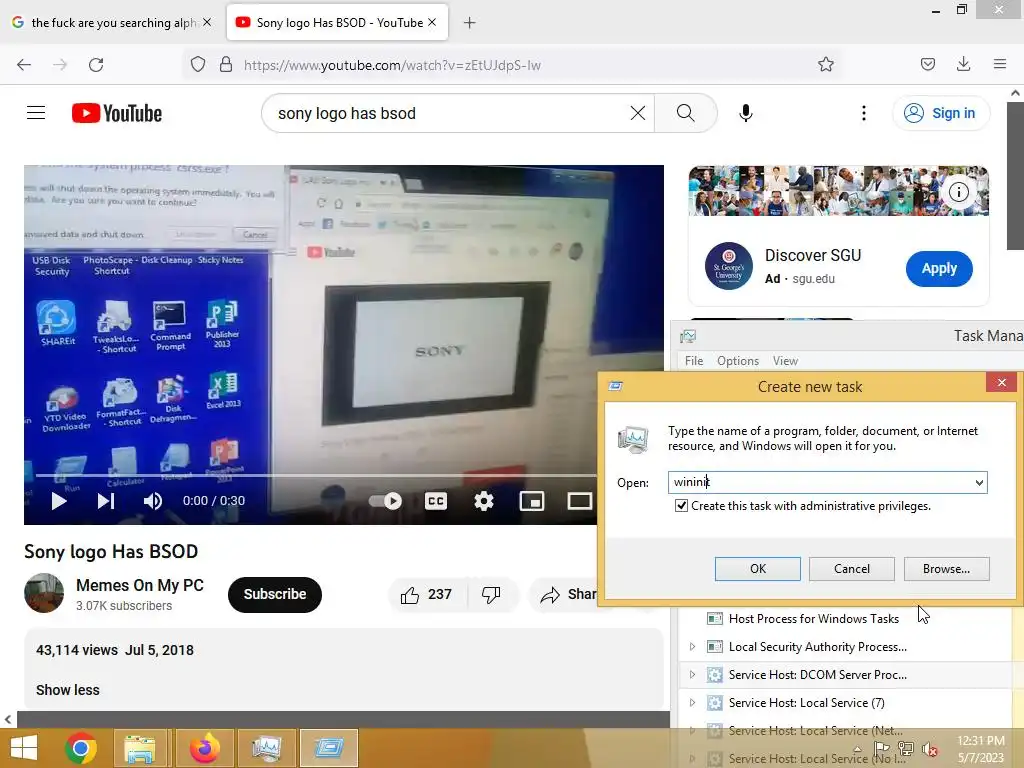This screenshot has width=1024, height=768.
Task: Open Task Manager Options menu
Action: [738, 360]
